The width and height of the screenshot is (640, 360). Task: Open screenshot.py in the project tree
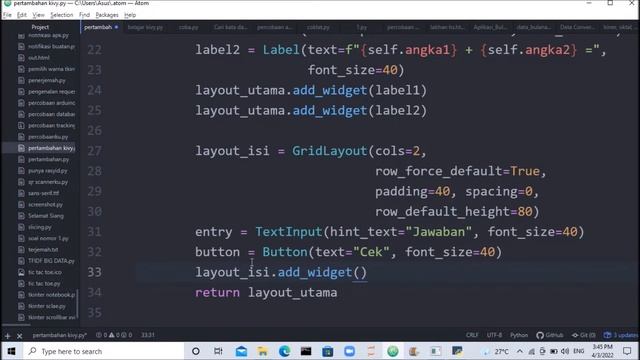coord(45,204)
